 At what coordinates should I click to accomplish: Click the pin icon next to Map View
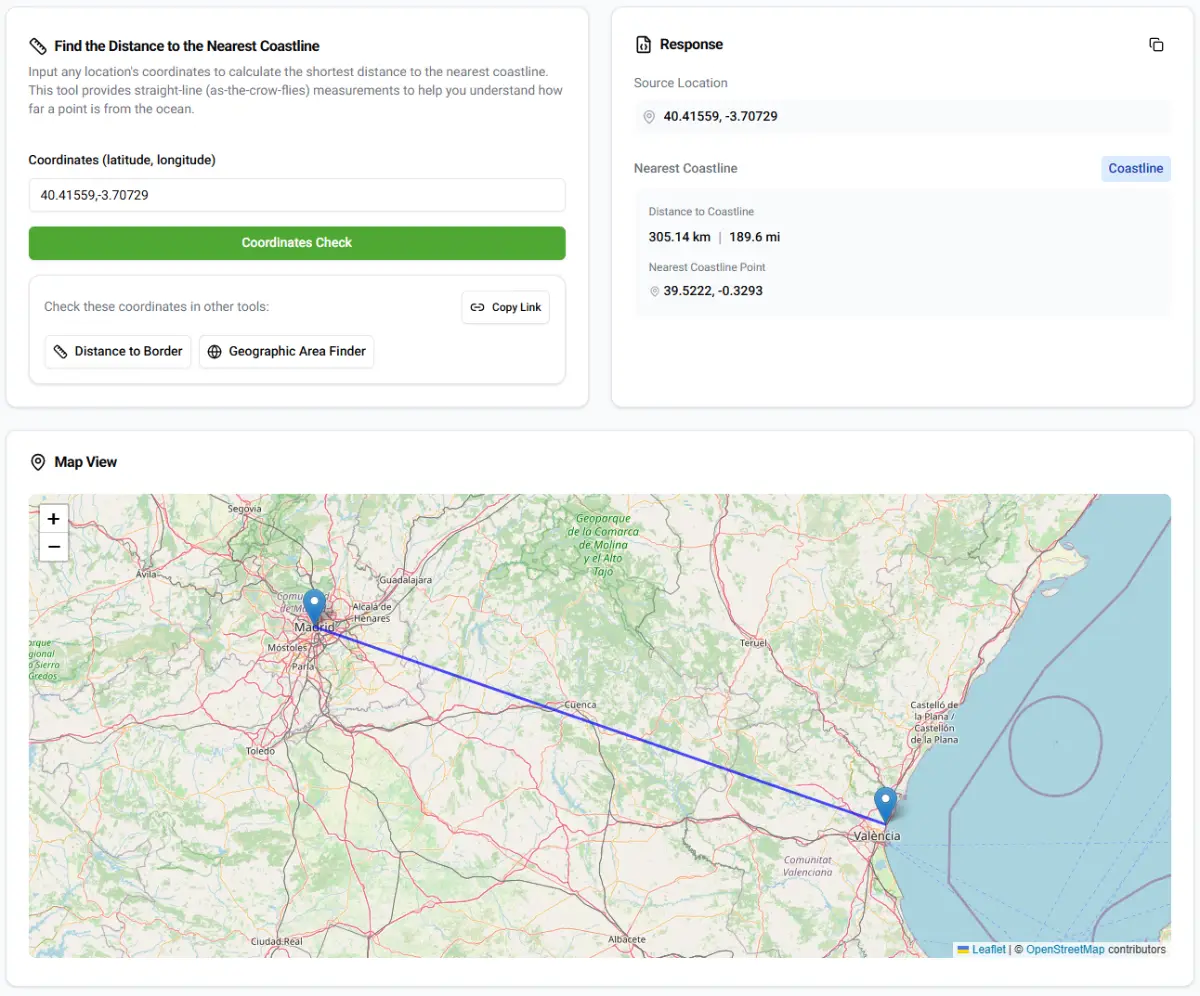(38, 462)
